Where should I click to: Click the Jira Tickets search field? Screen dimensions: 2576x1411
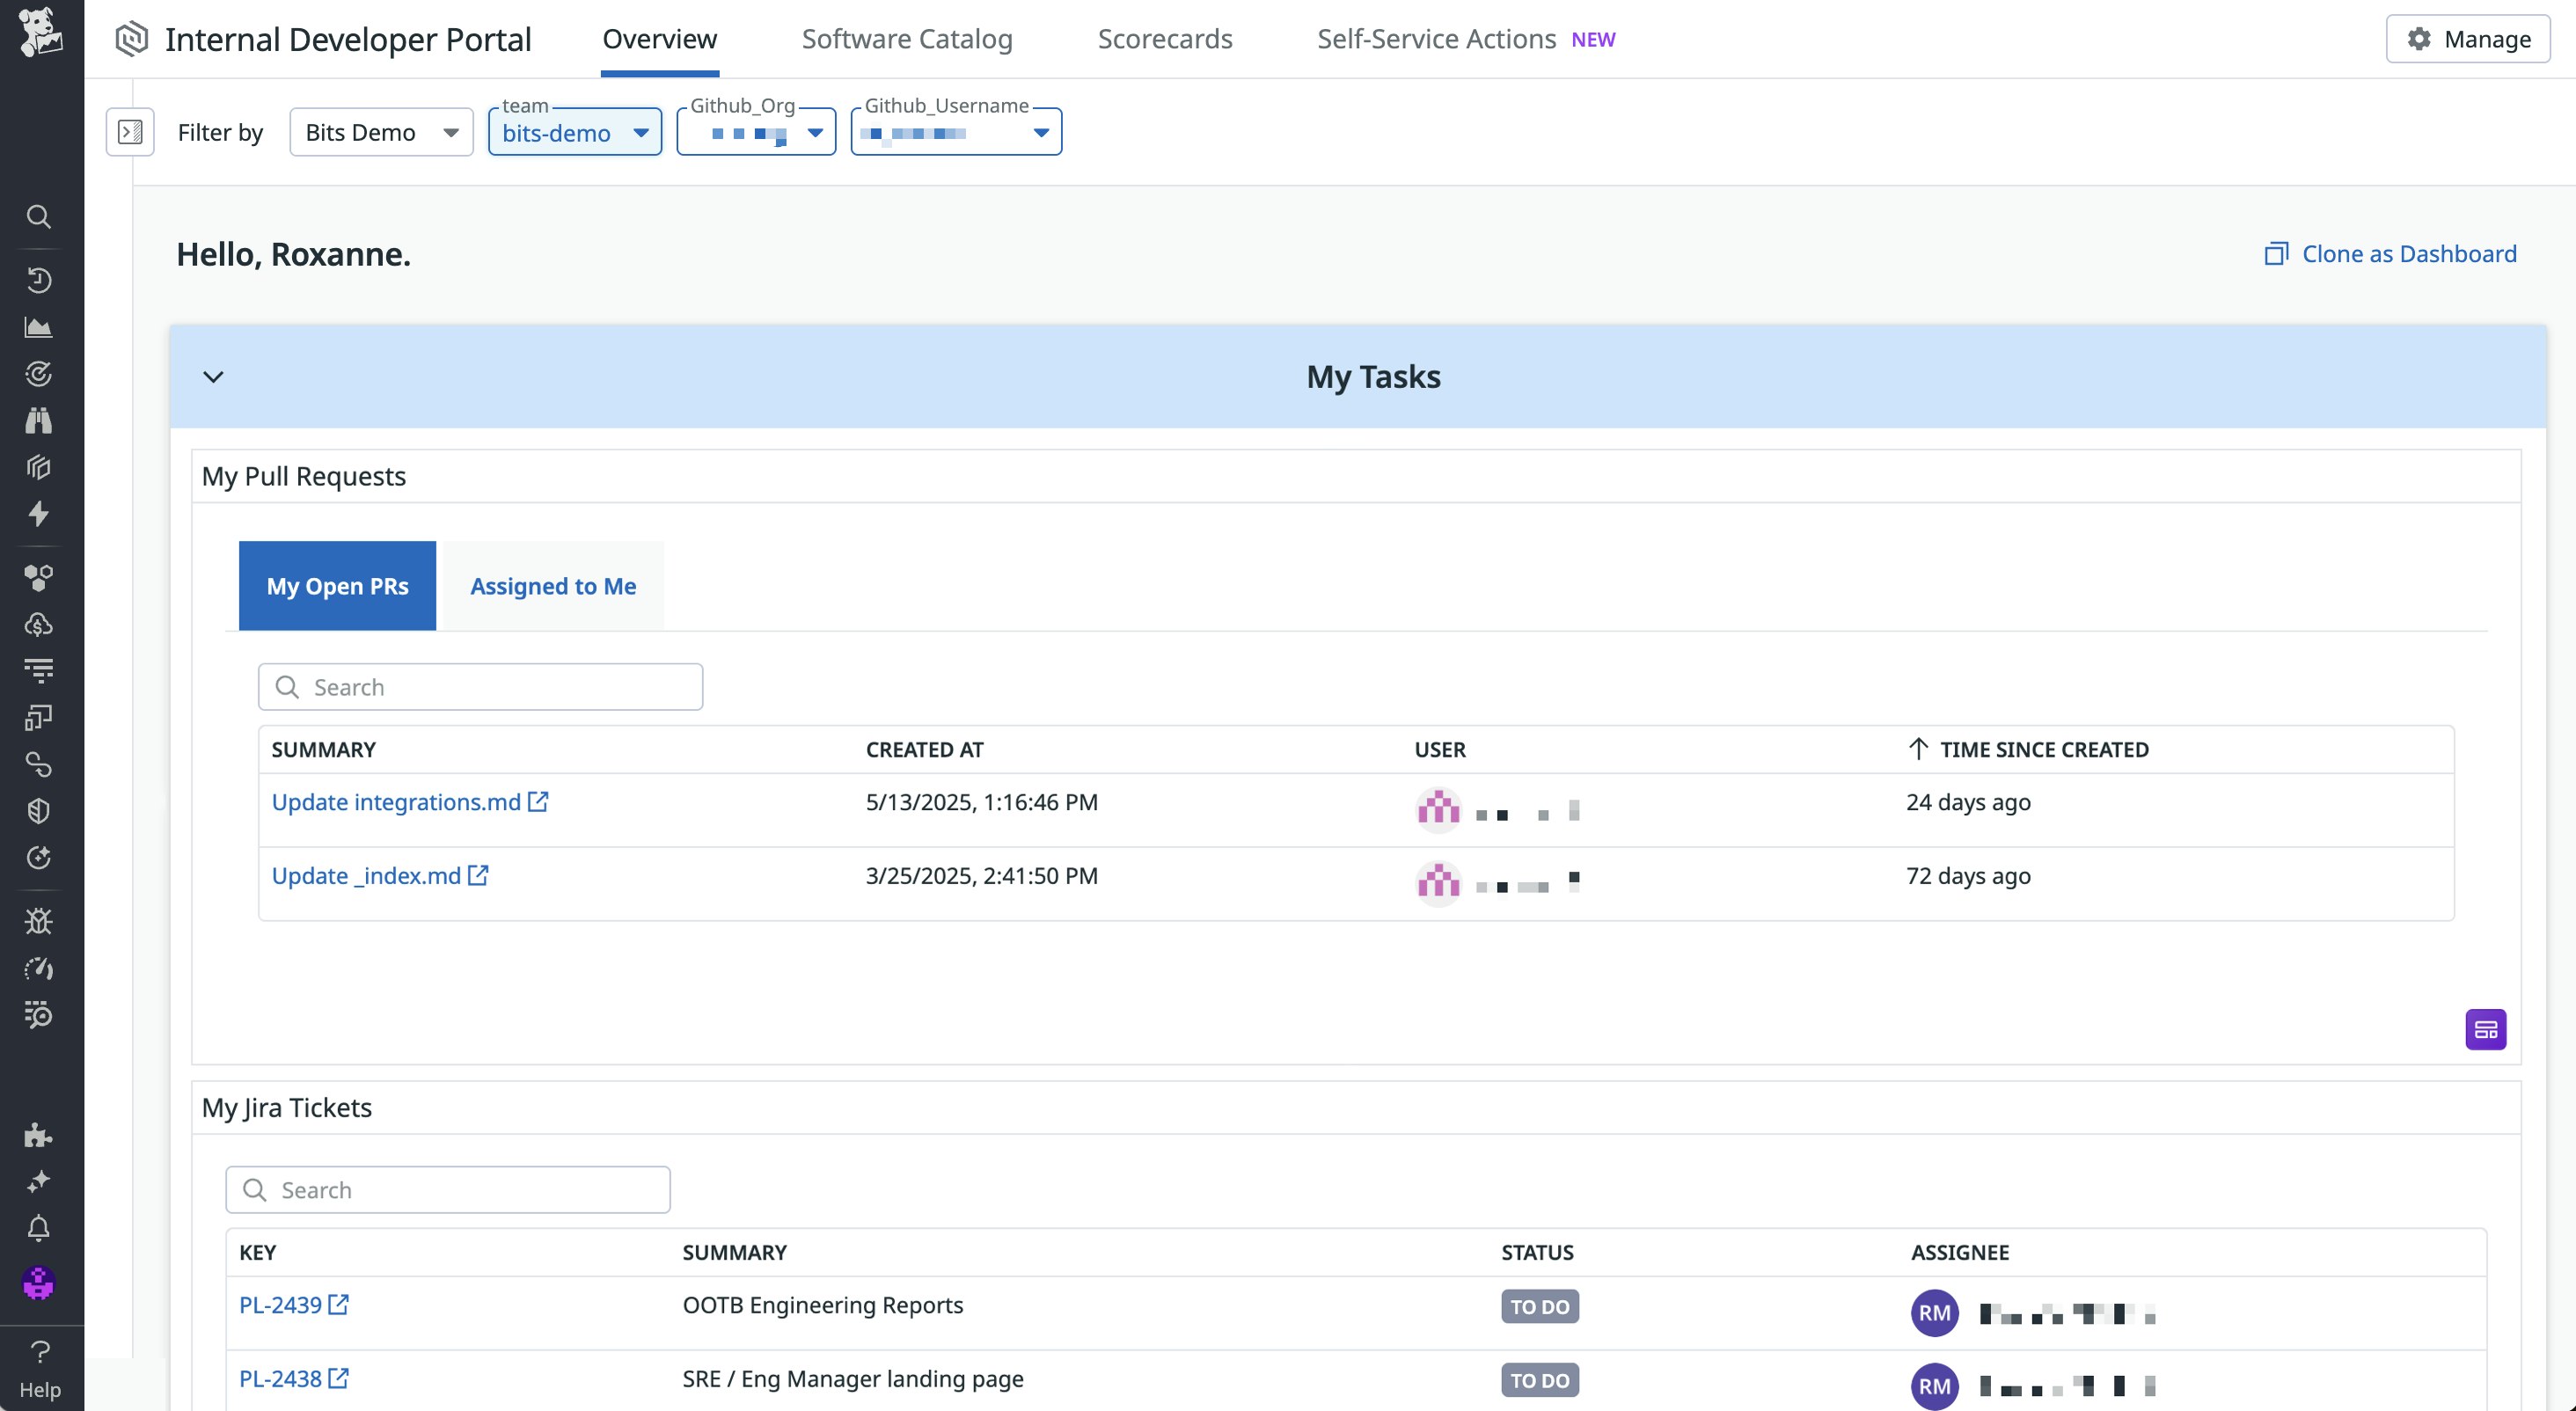point(448,1190)
